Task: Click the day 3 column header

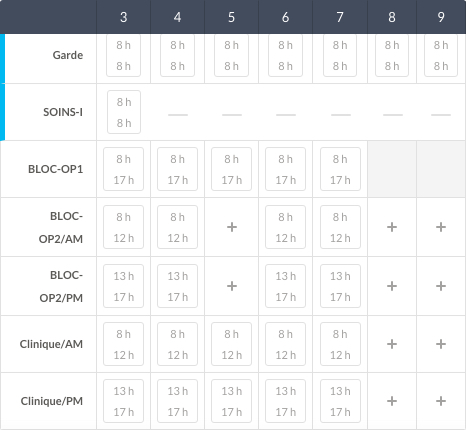Action: [x=124, y=17]
